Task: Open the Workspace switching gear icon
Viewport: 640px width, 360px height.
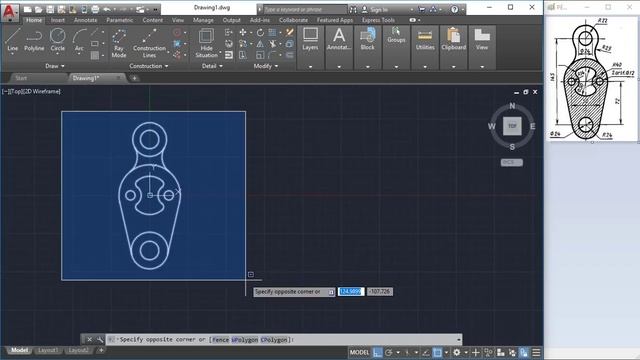Action: pyautogui.click(x=456, y=352)
